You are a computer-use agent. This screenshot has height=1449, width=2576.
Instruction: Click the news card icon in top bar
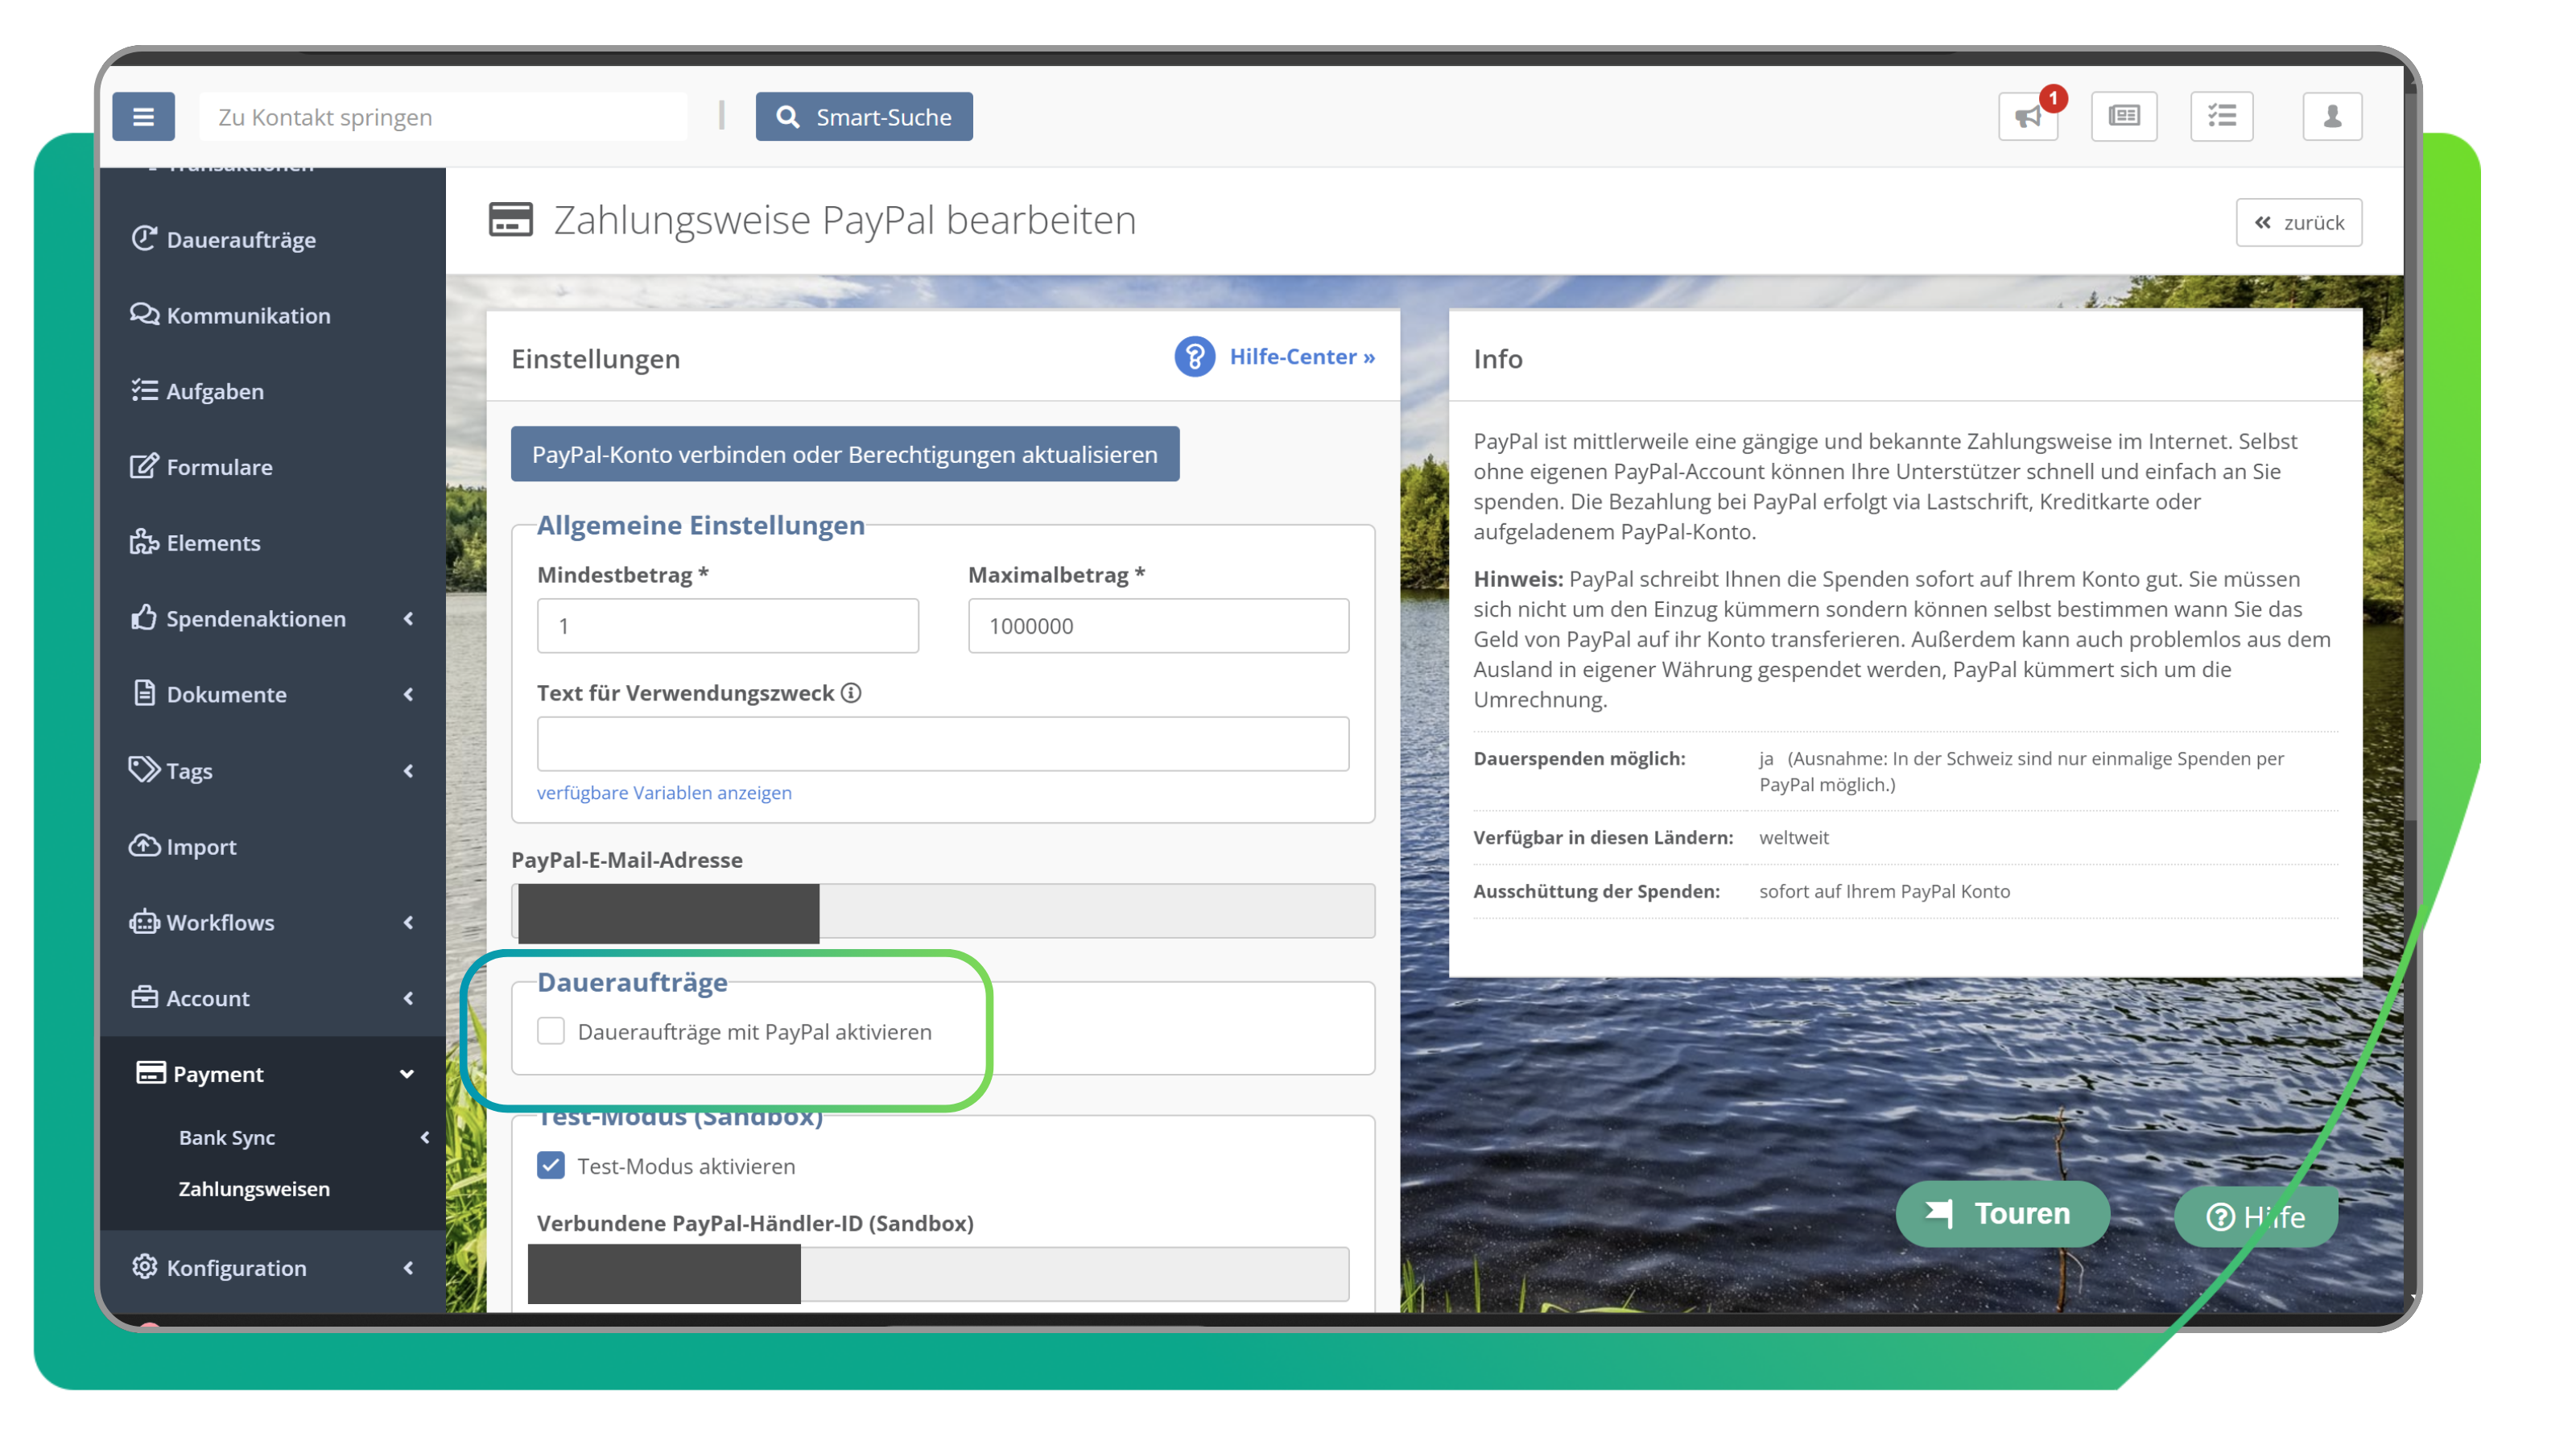pyautogui.click(x=2123, y=117)
